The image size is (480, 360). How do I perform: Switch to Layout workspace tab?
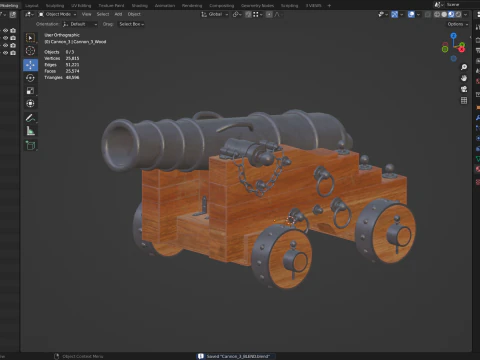pos(32,5)
